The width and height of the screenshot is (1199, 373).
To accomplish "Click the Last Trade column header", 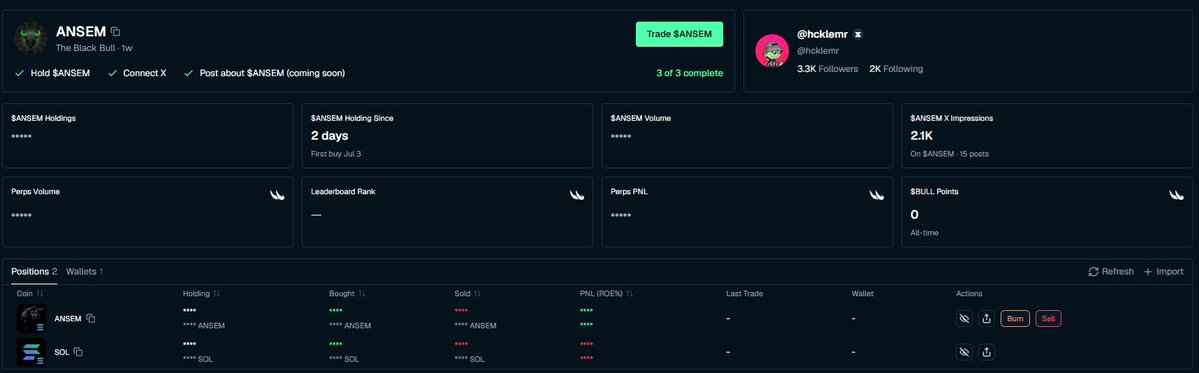I will (744, 294).
